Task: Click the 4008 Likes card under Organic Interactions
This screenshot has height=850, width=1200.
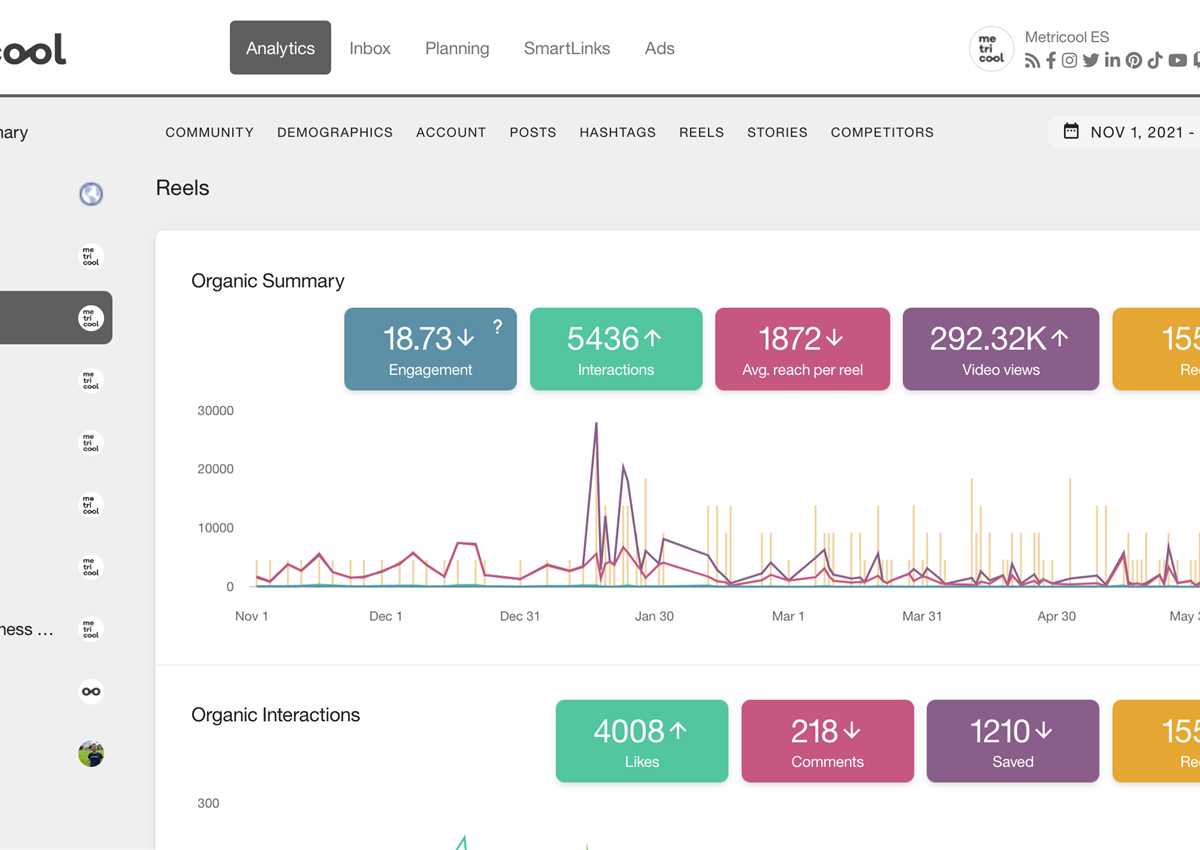Action: pos(641,741)
